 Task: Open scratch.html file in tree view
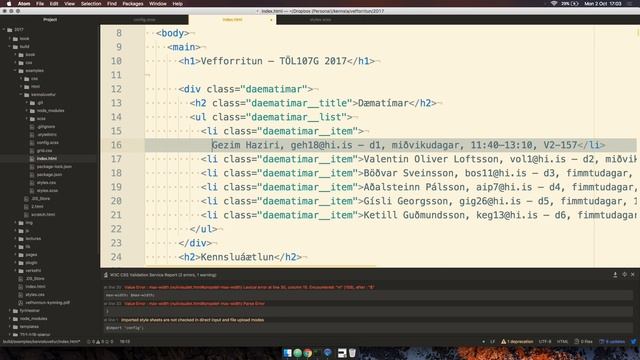[x=42, y=215]
